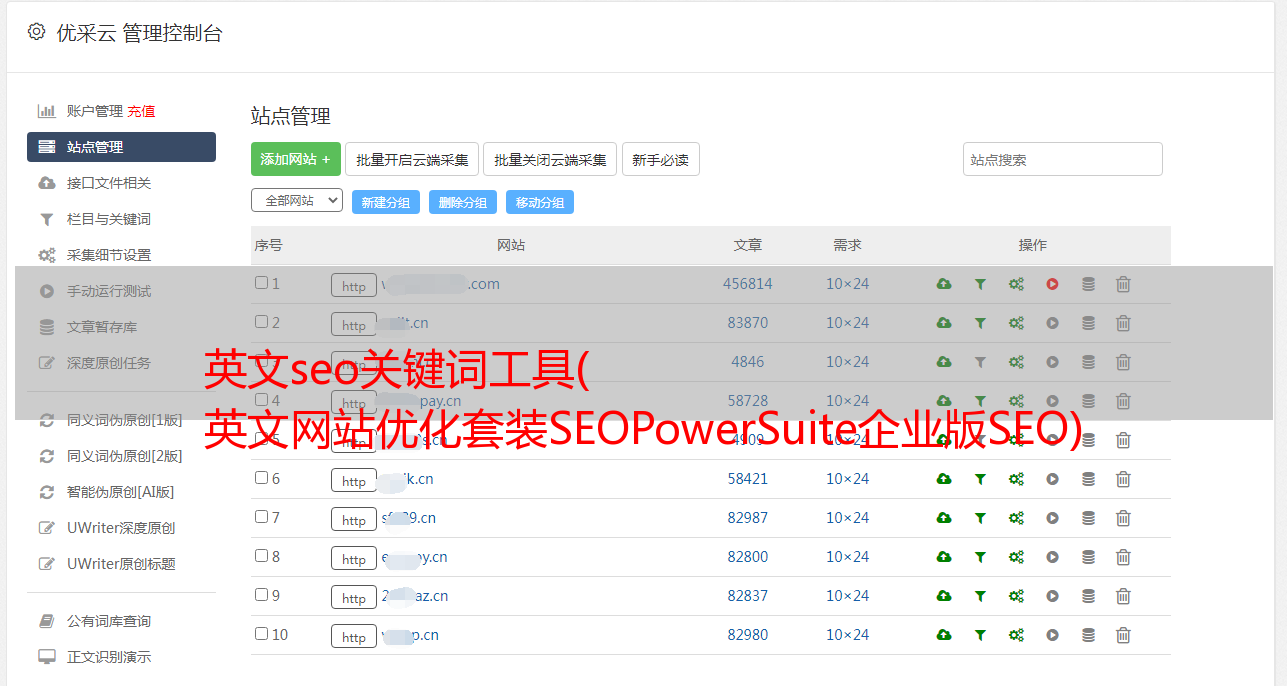
Task: Click the red play icon in row 1
Action: [x=1052, y=284]
